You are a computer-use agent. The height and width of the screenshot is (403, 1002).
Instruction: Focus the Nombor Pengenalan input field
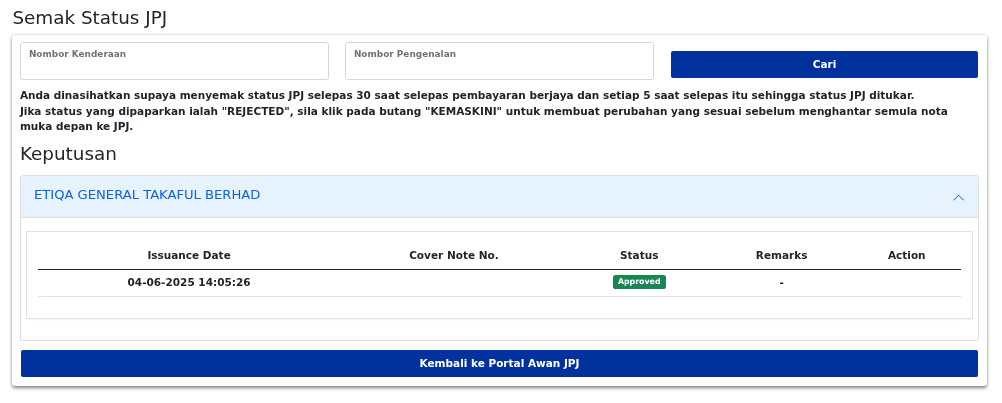499,61
